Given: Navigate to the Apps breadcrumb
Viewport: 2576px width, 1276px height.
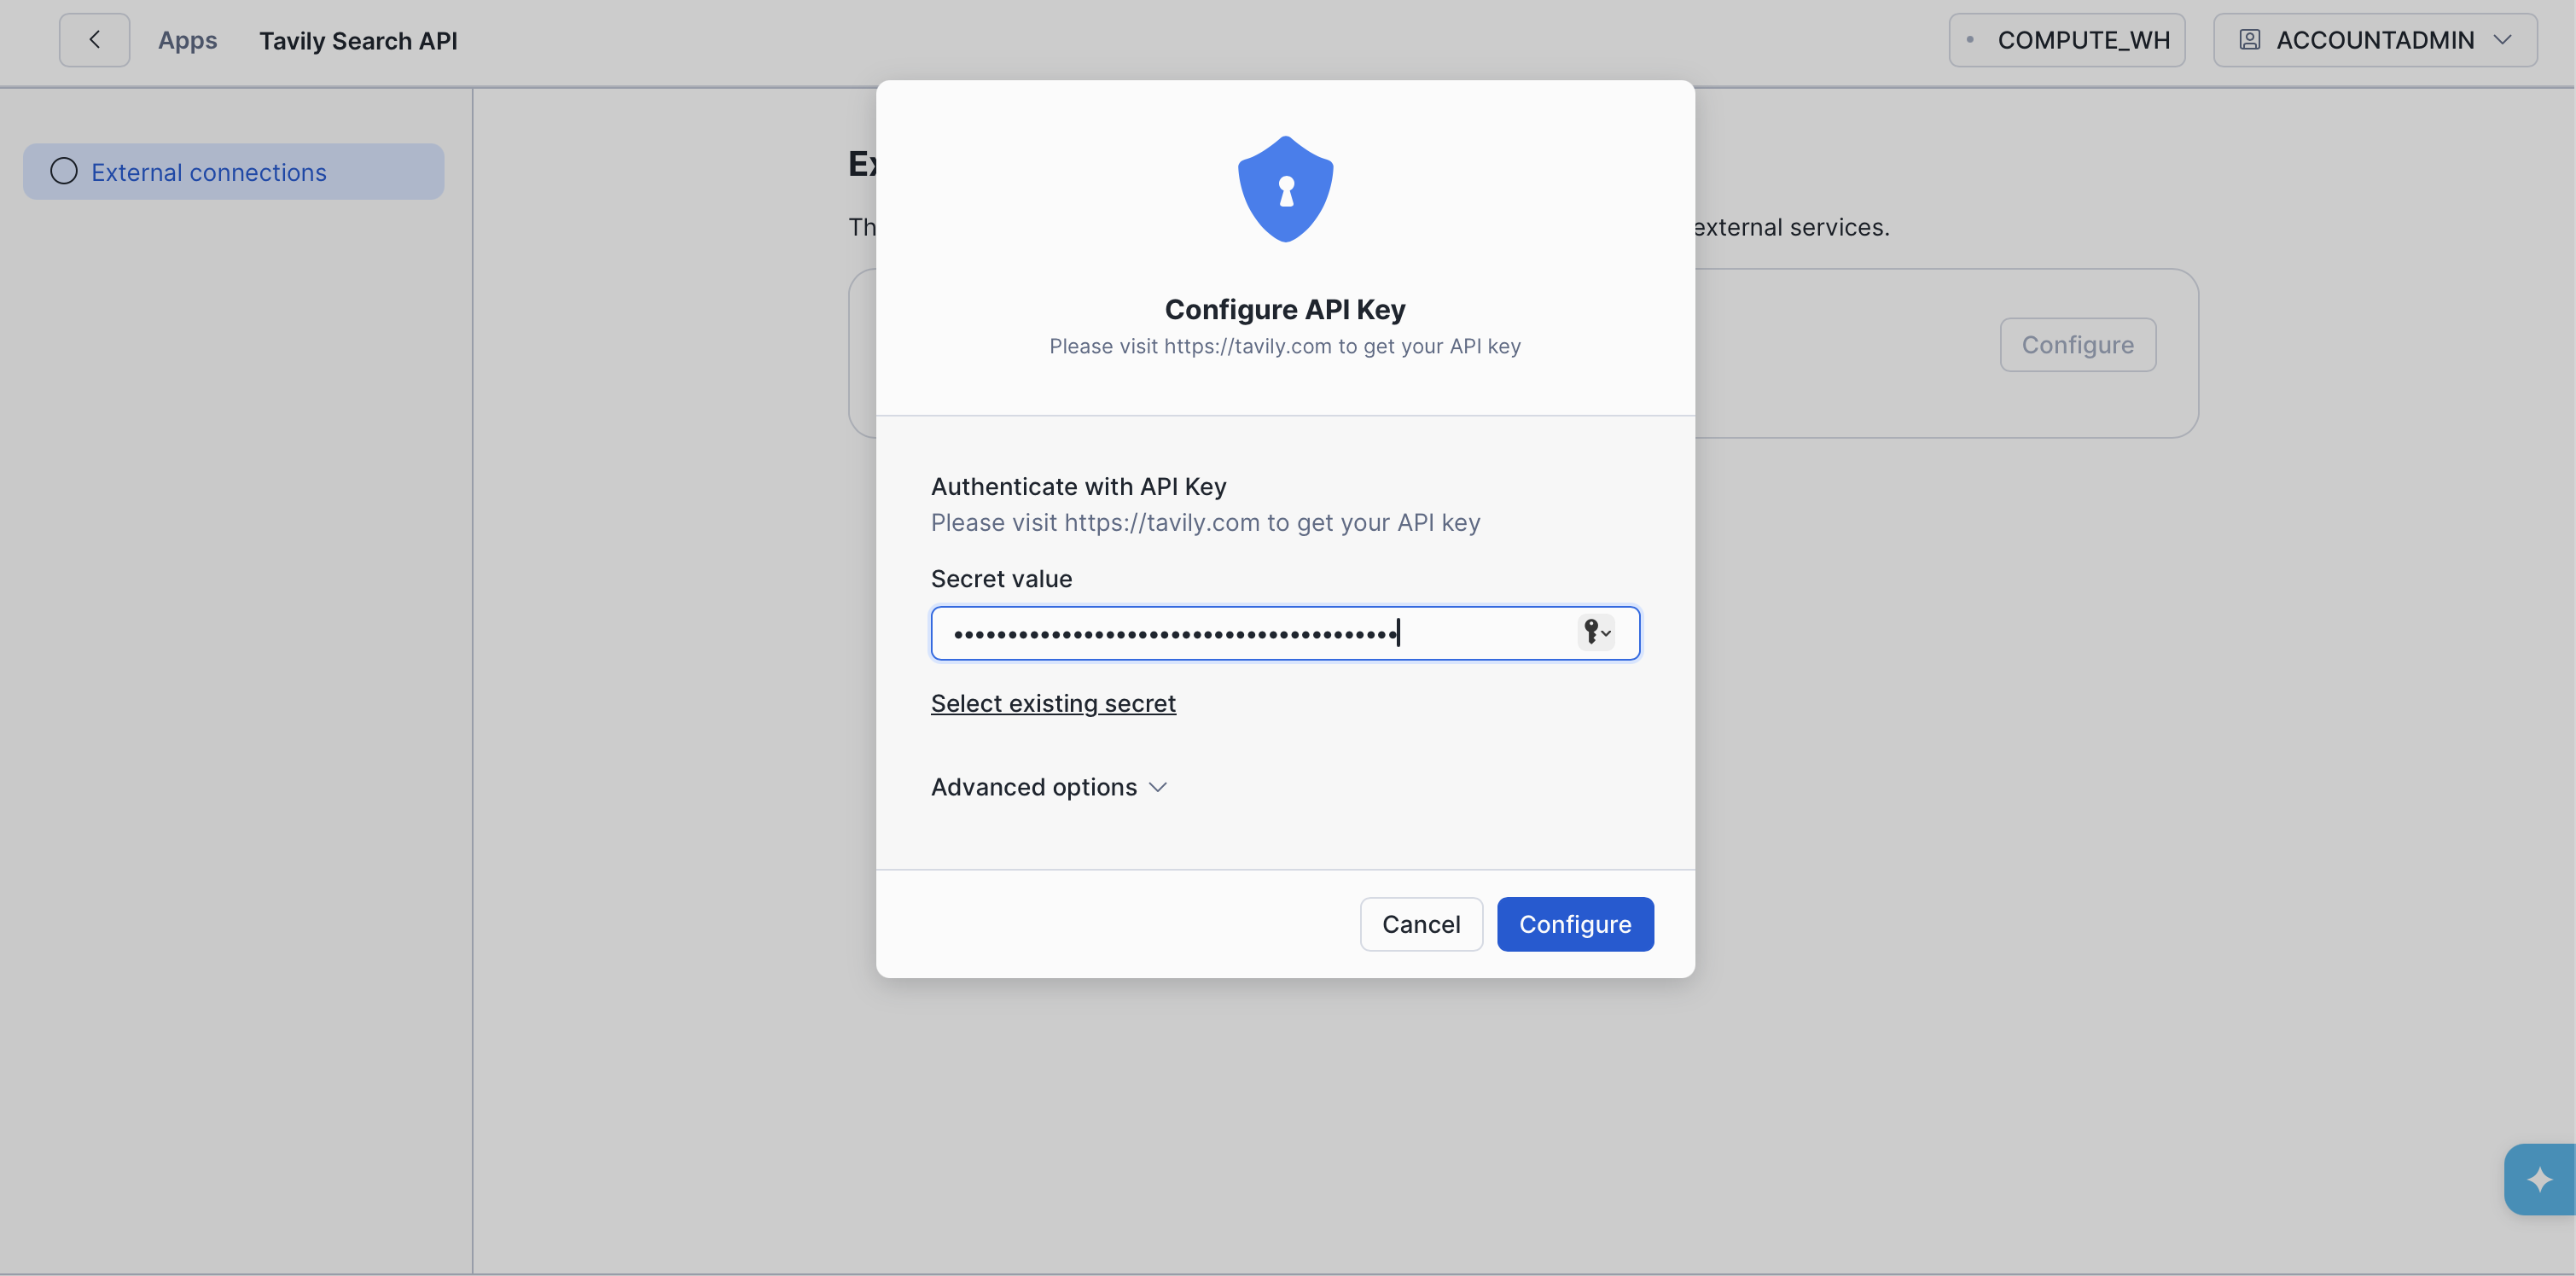Looking at the screenshot, I should tap(188, 40).
